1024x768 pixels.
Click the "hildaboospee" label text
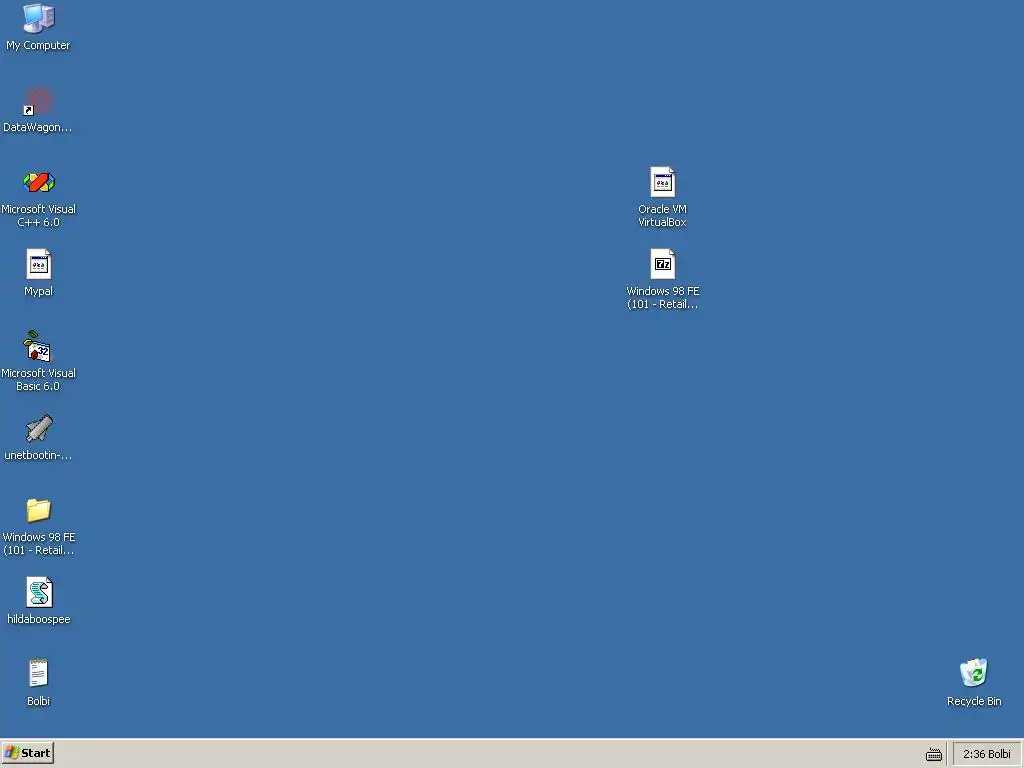pos(39,619)
